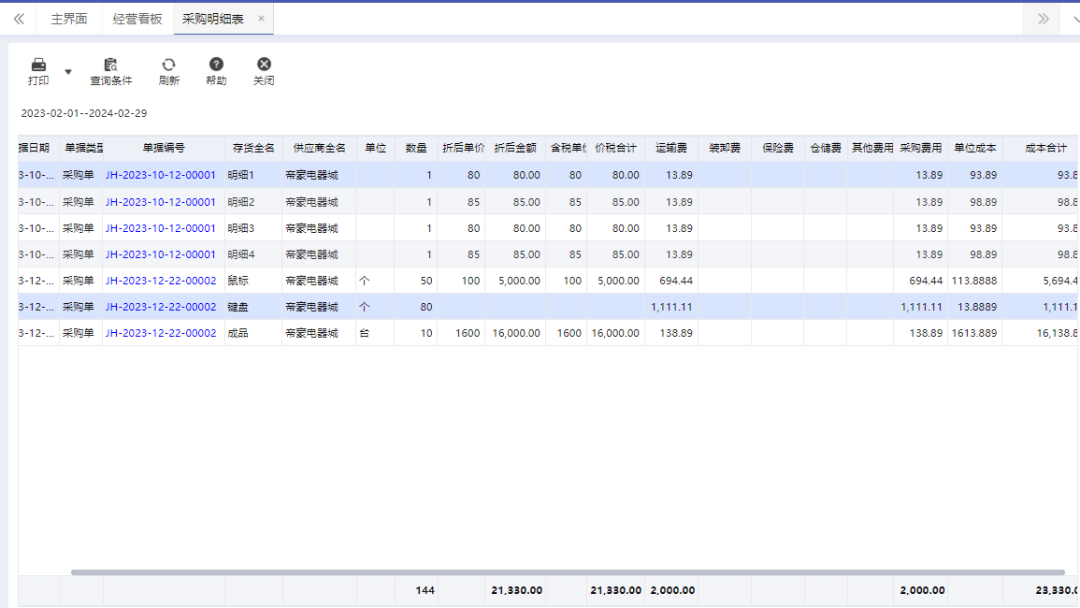Click the right double-chevron tab scroll icon
Screen dimensions: 1080x608
(x=1043, y=19)
